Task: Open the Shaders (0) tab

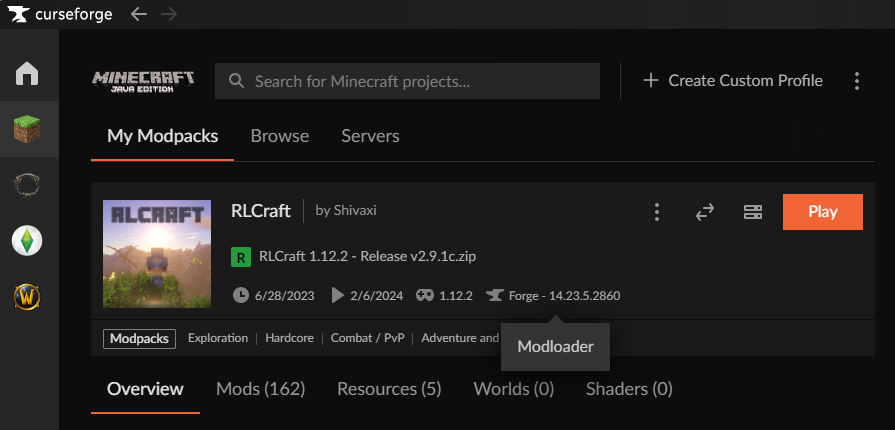Action: pos(629,389)
